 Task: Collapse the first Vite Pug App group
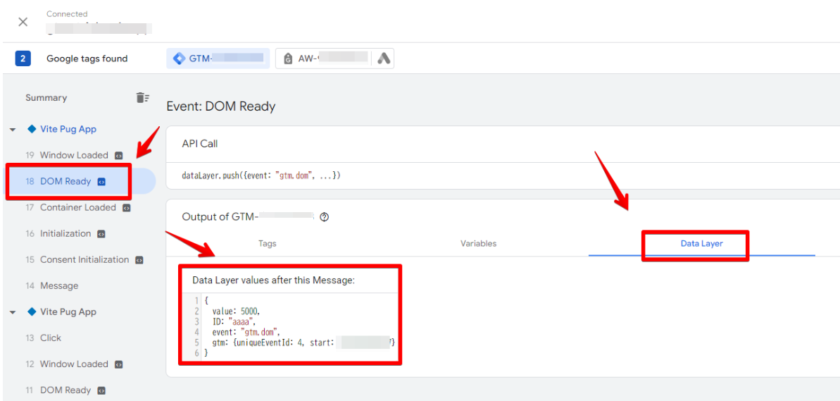pos(12,130)
